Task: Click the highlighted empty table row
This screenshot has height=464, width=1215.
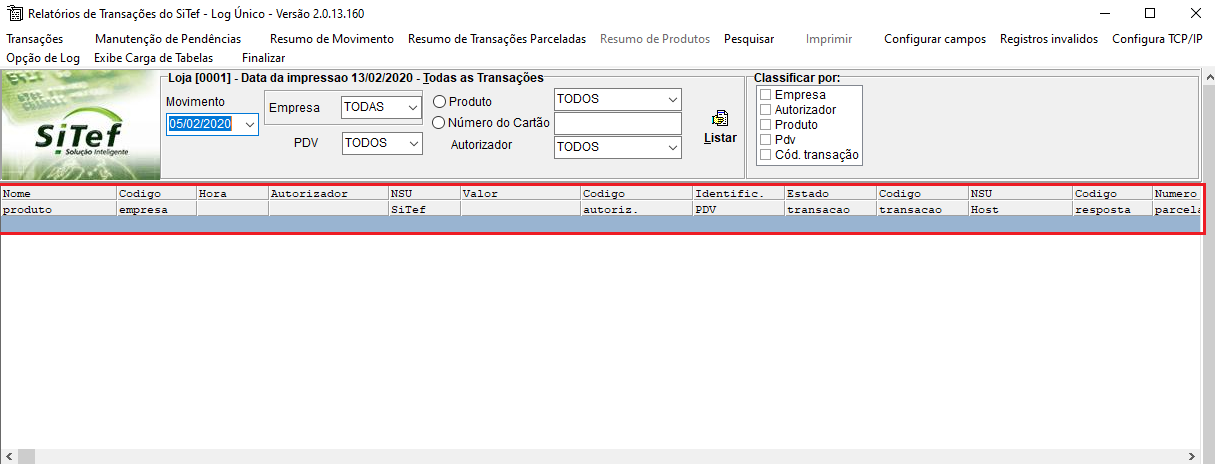Action: (x=601, y=225)
